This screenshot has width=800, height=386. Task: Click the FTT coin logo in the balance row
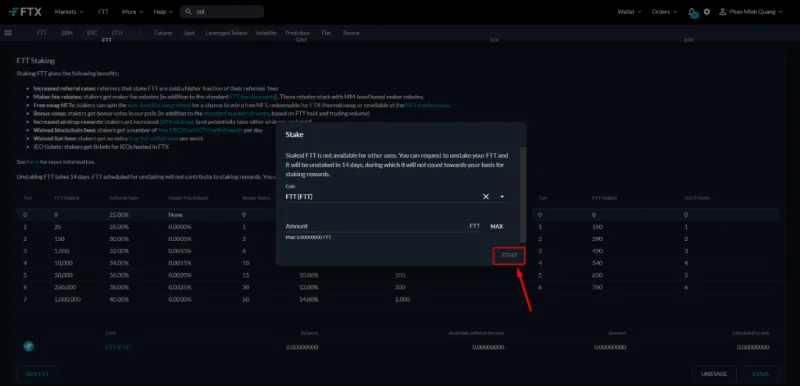click(x=29, y=347)
